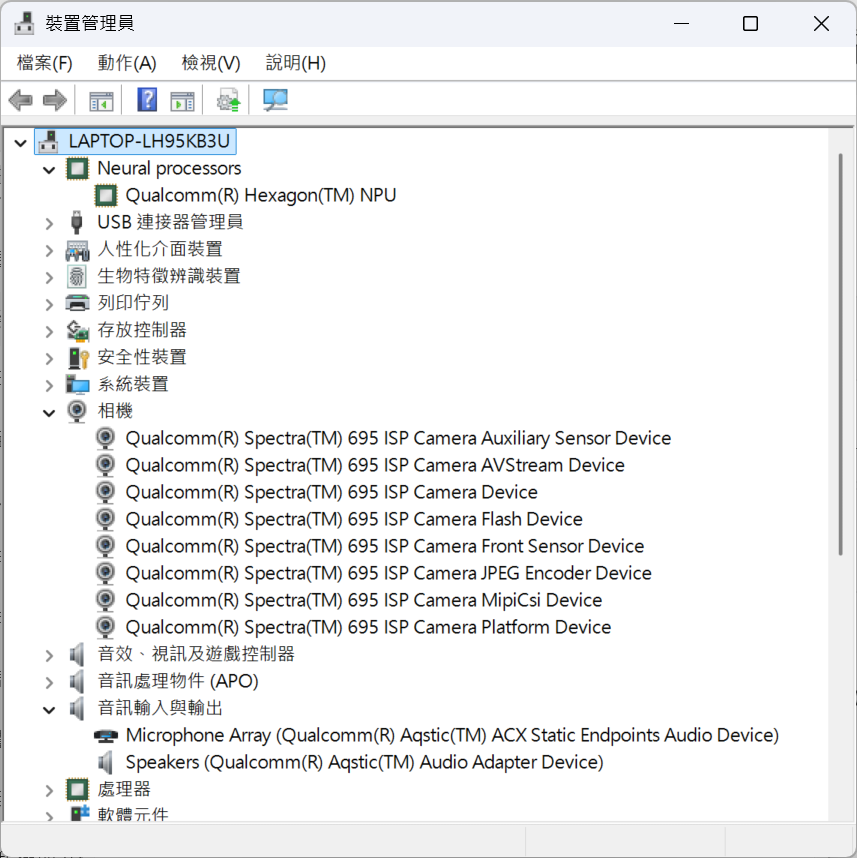Image resolution: width=857 pixels, height=858 pixels.
Task: Open the 說明(H) menu
Action: click(x=296, y=63)
